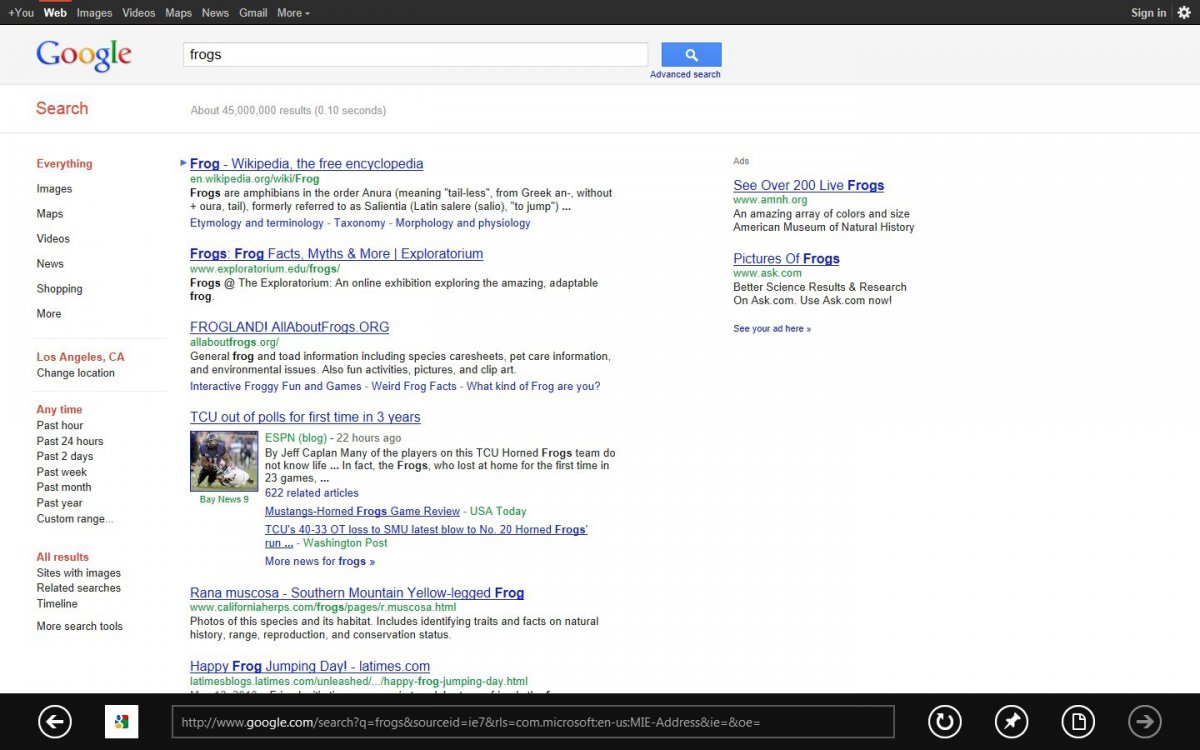Image resolution: width=1200 pixels, height=750 pixels.
Task: Open the page tools icon
Action: [x=1078, y=721]
